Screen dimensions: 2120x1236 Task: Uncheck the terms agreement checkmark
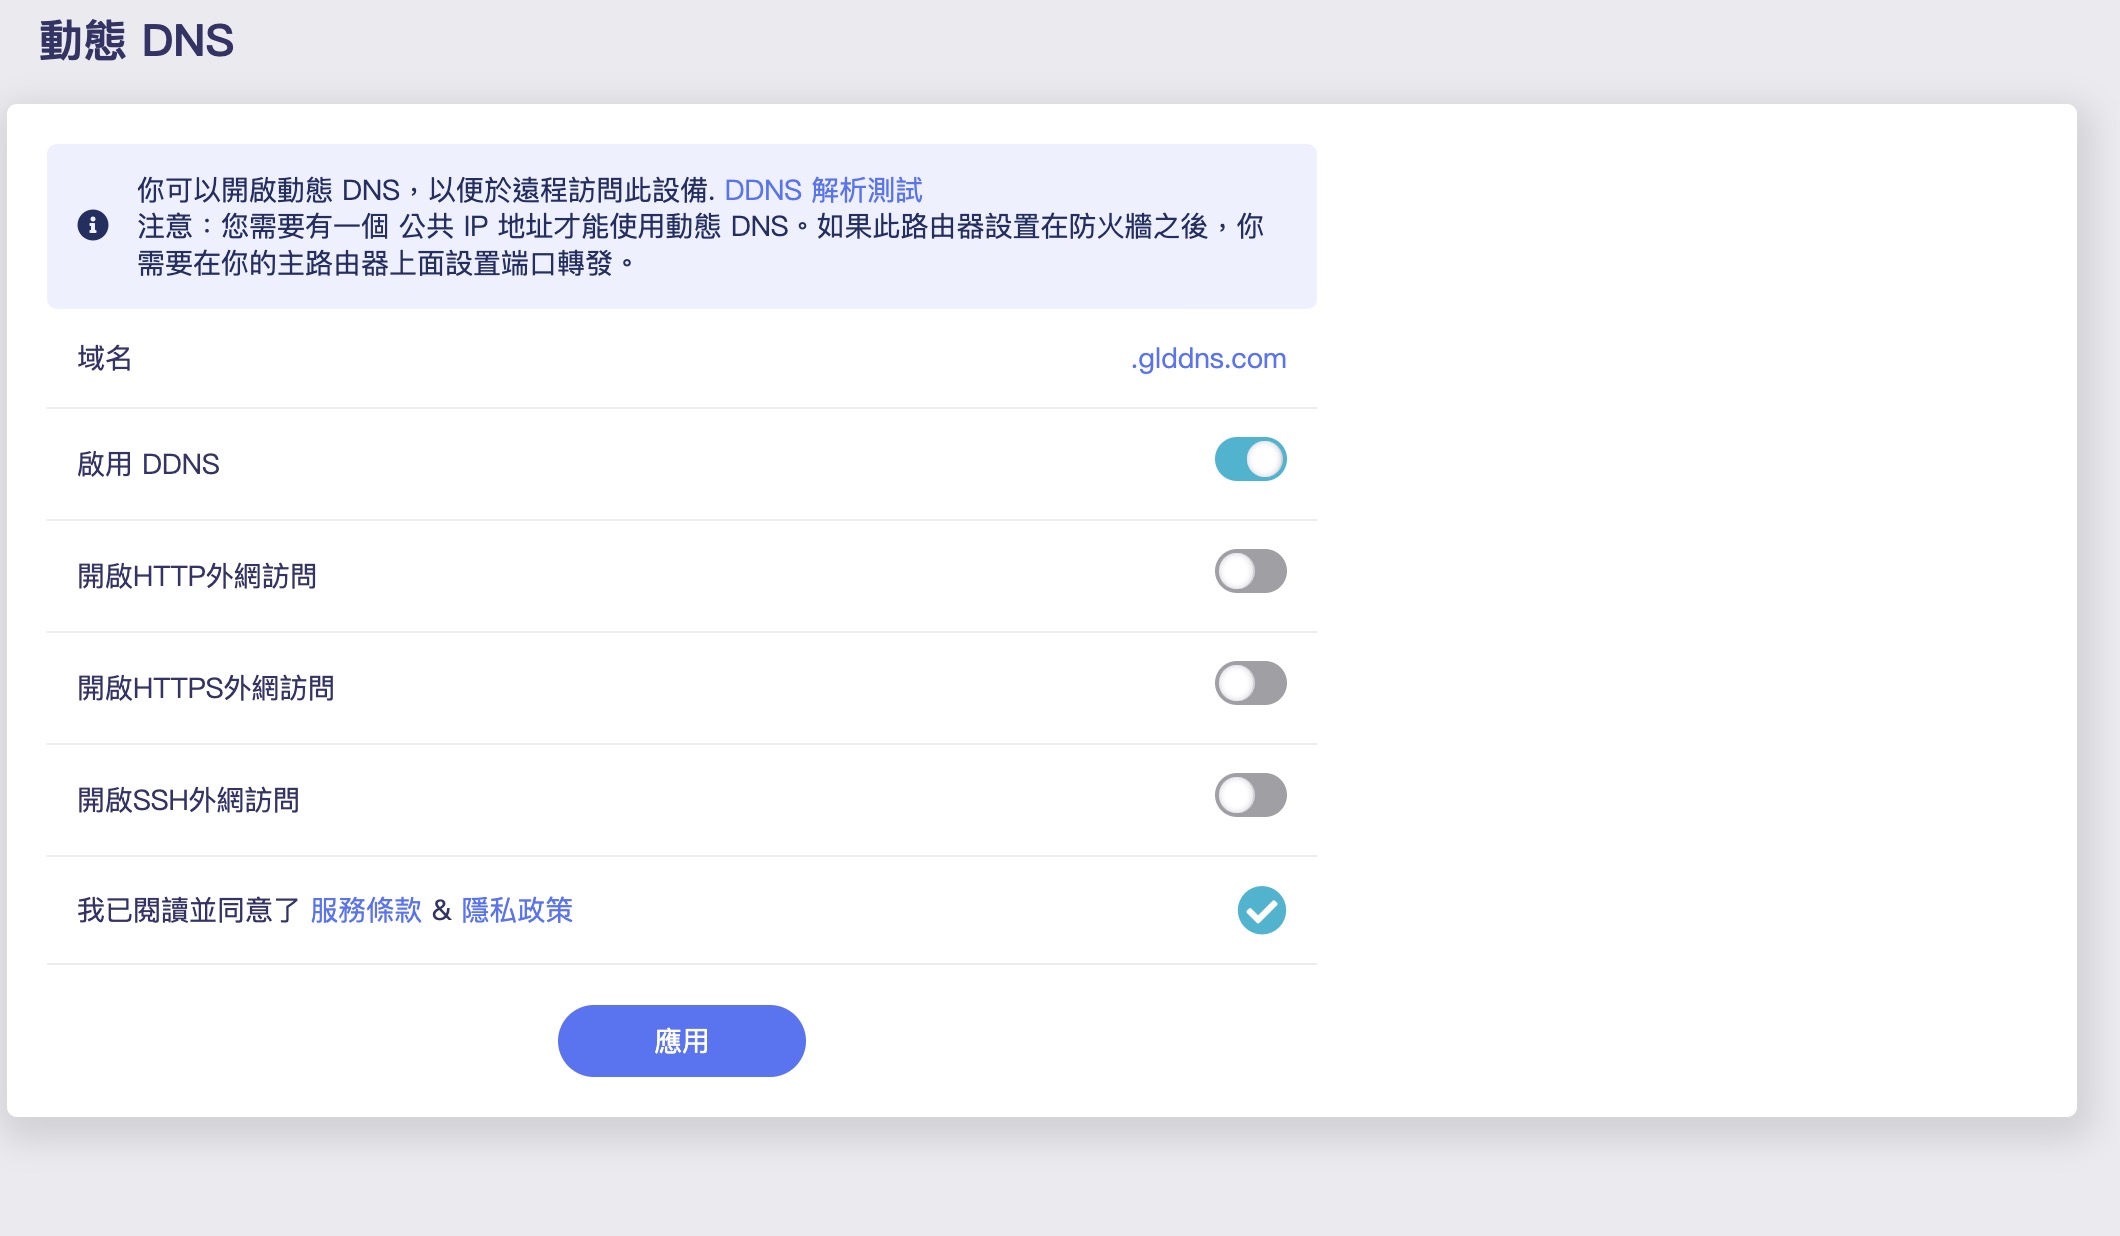click(1261, 910)
